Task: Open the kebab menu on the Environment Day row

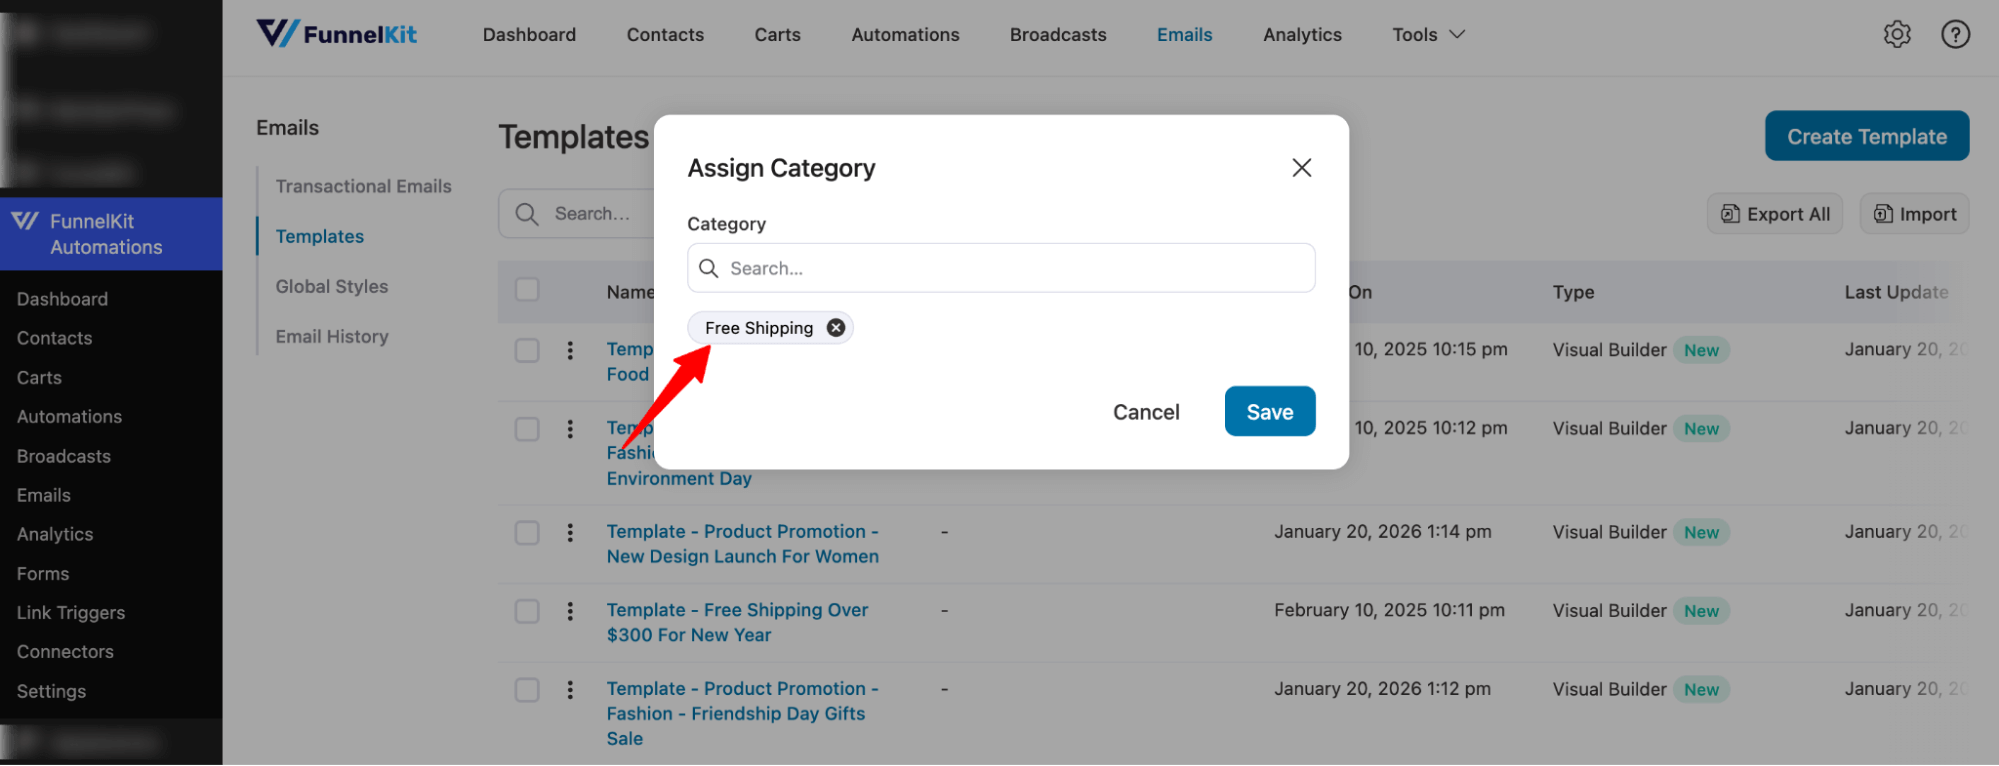Action: (570, 428)
